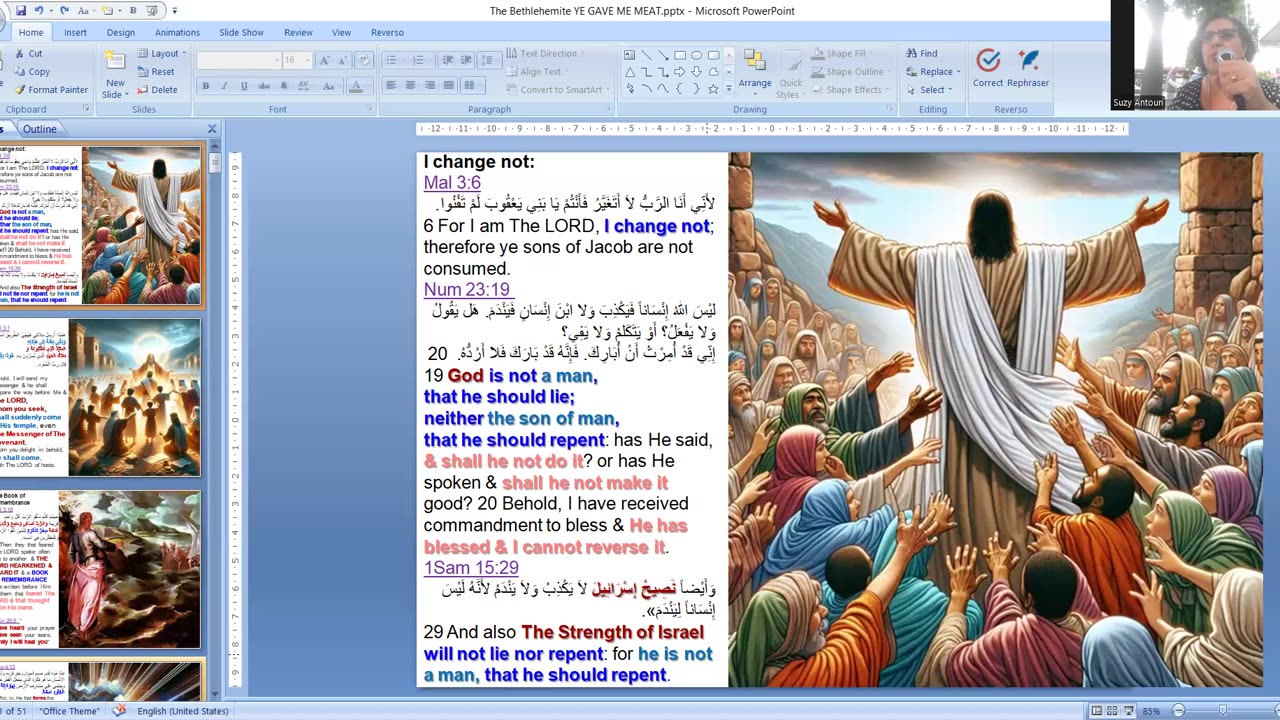The width and height of the screenshot is (1280, 720).
Task: Close the slides thumbnail pane
Action: [x=212, y=129]
